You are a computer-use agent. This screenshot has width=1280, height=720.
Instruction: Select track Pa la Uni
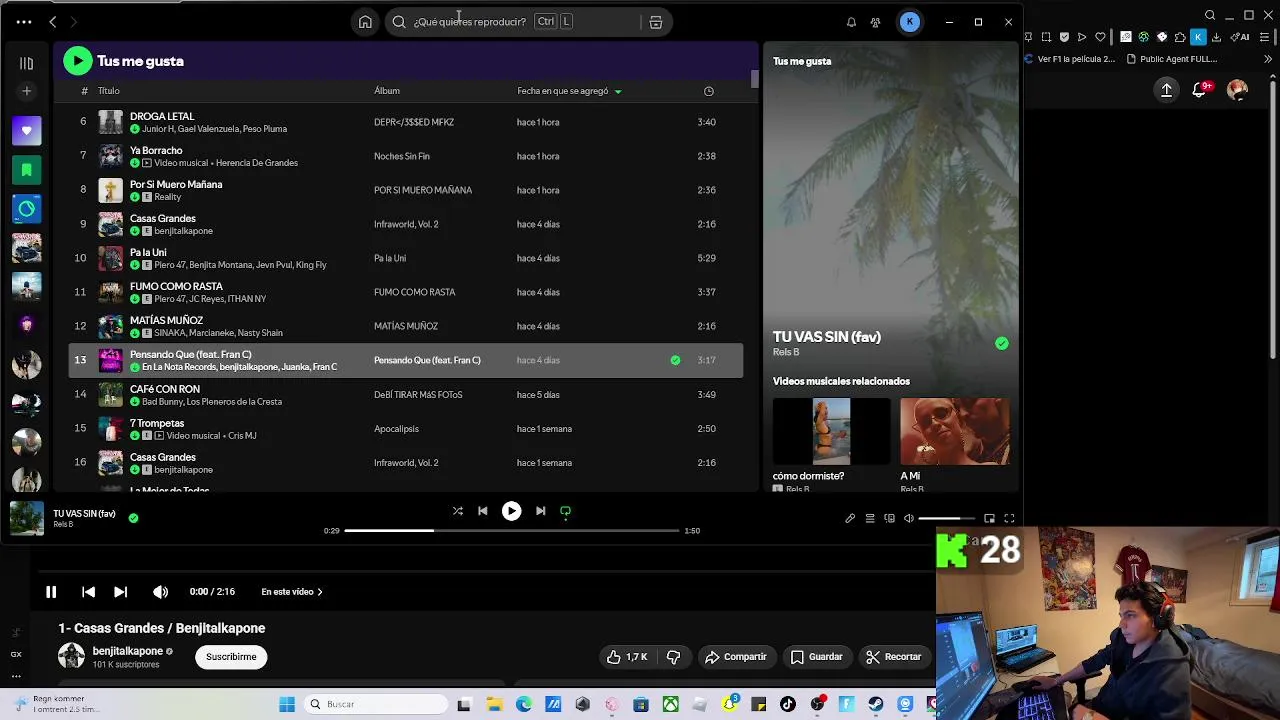pyautogui.click(x=148, y=252)
